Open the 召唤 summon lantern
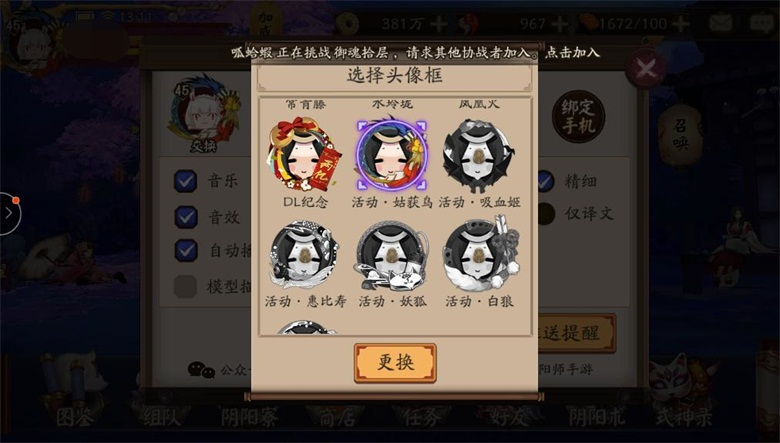The width and height of the screenshot is (780, 443). pyautogui.click(x=680, y=135)
